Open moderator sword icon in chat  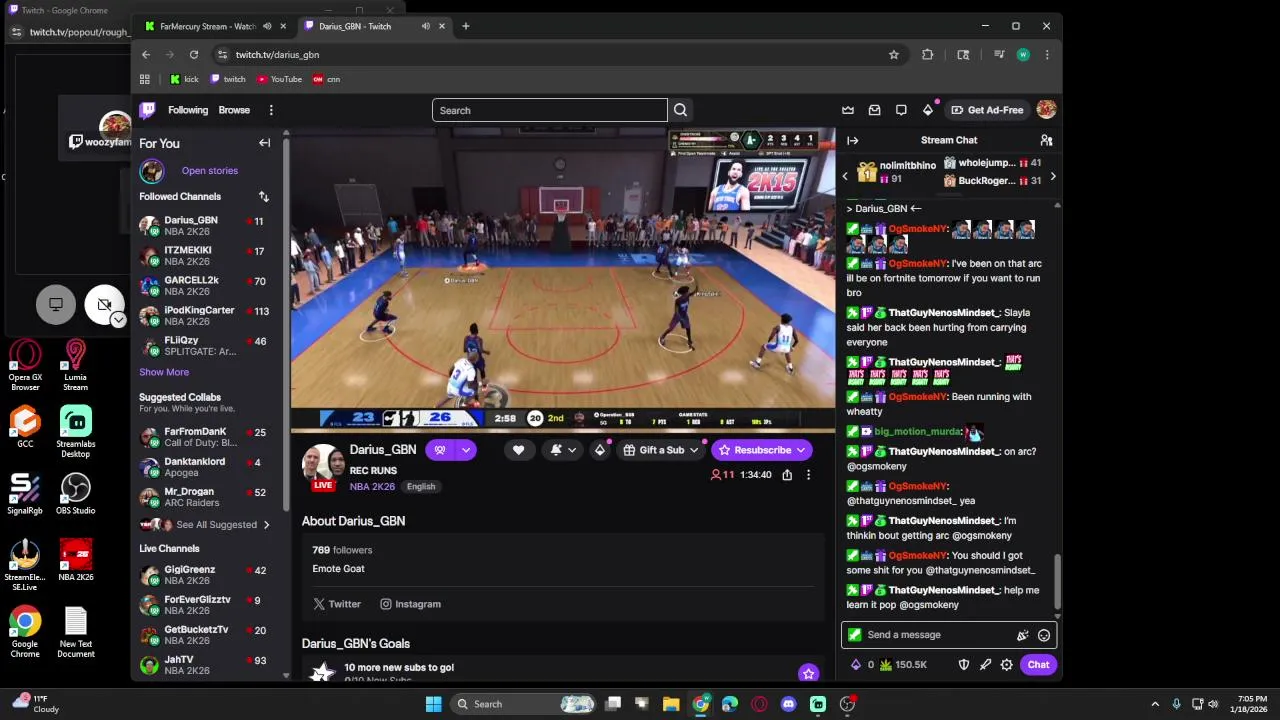[985, 665]
